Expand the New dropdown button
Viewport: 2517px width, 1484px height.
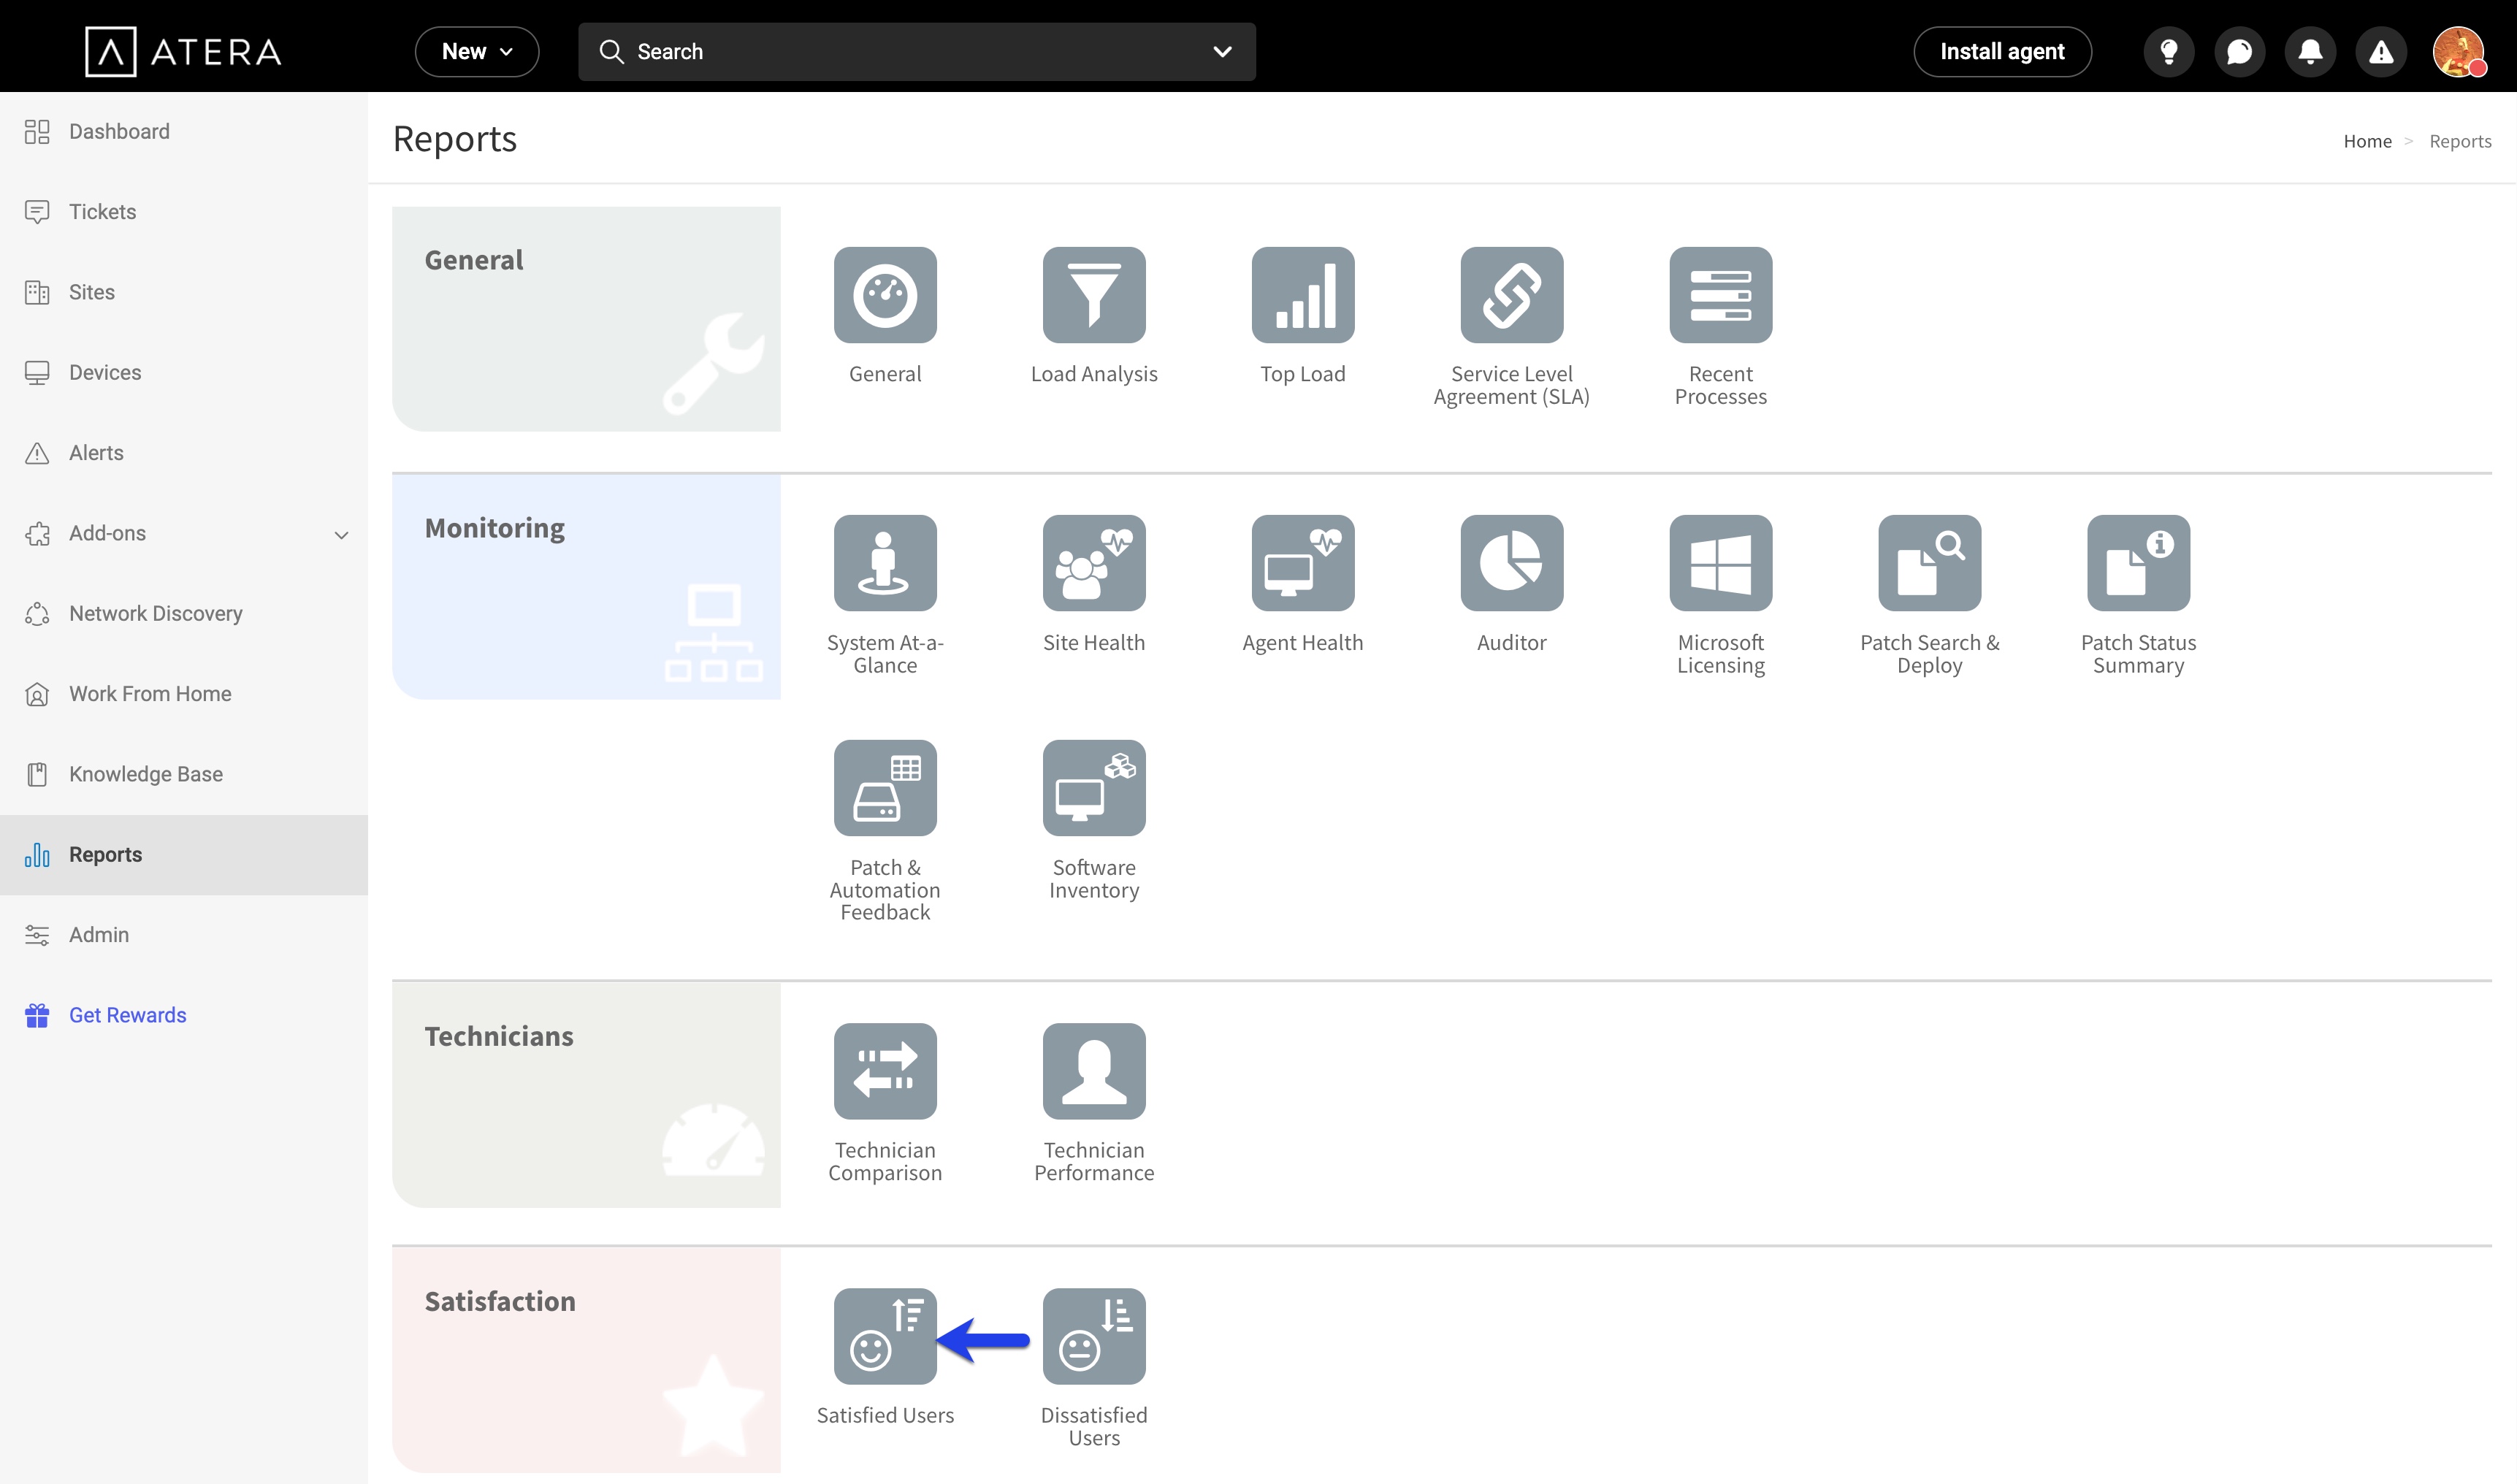tap(476, 52)
